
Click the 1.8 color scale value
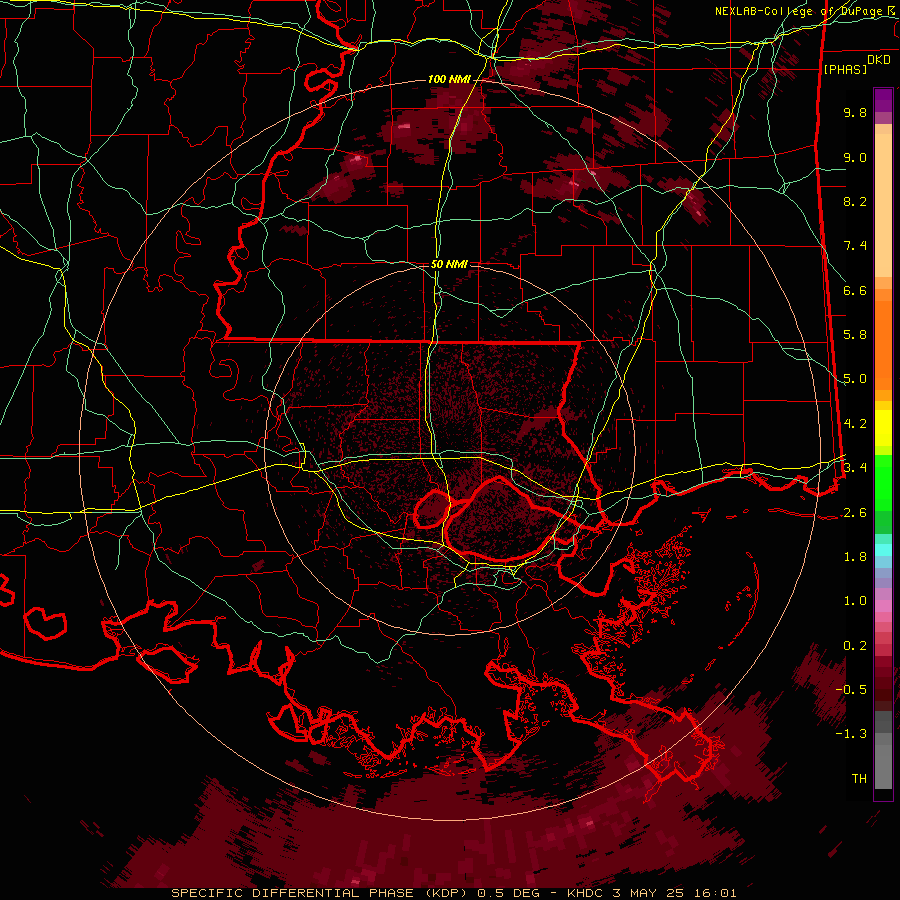click(855, 557)
